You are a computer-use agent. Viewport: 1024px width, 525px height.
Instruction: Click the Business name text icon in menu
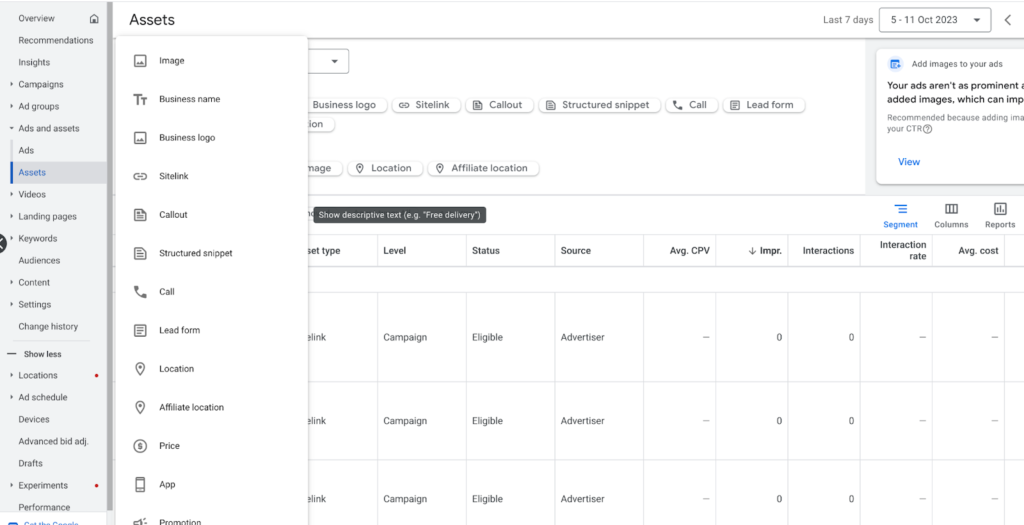pos(140,99)
